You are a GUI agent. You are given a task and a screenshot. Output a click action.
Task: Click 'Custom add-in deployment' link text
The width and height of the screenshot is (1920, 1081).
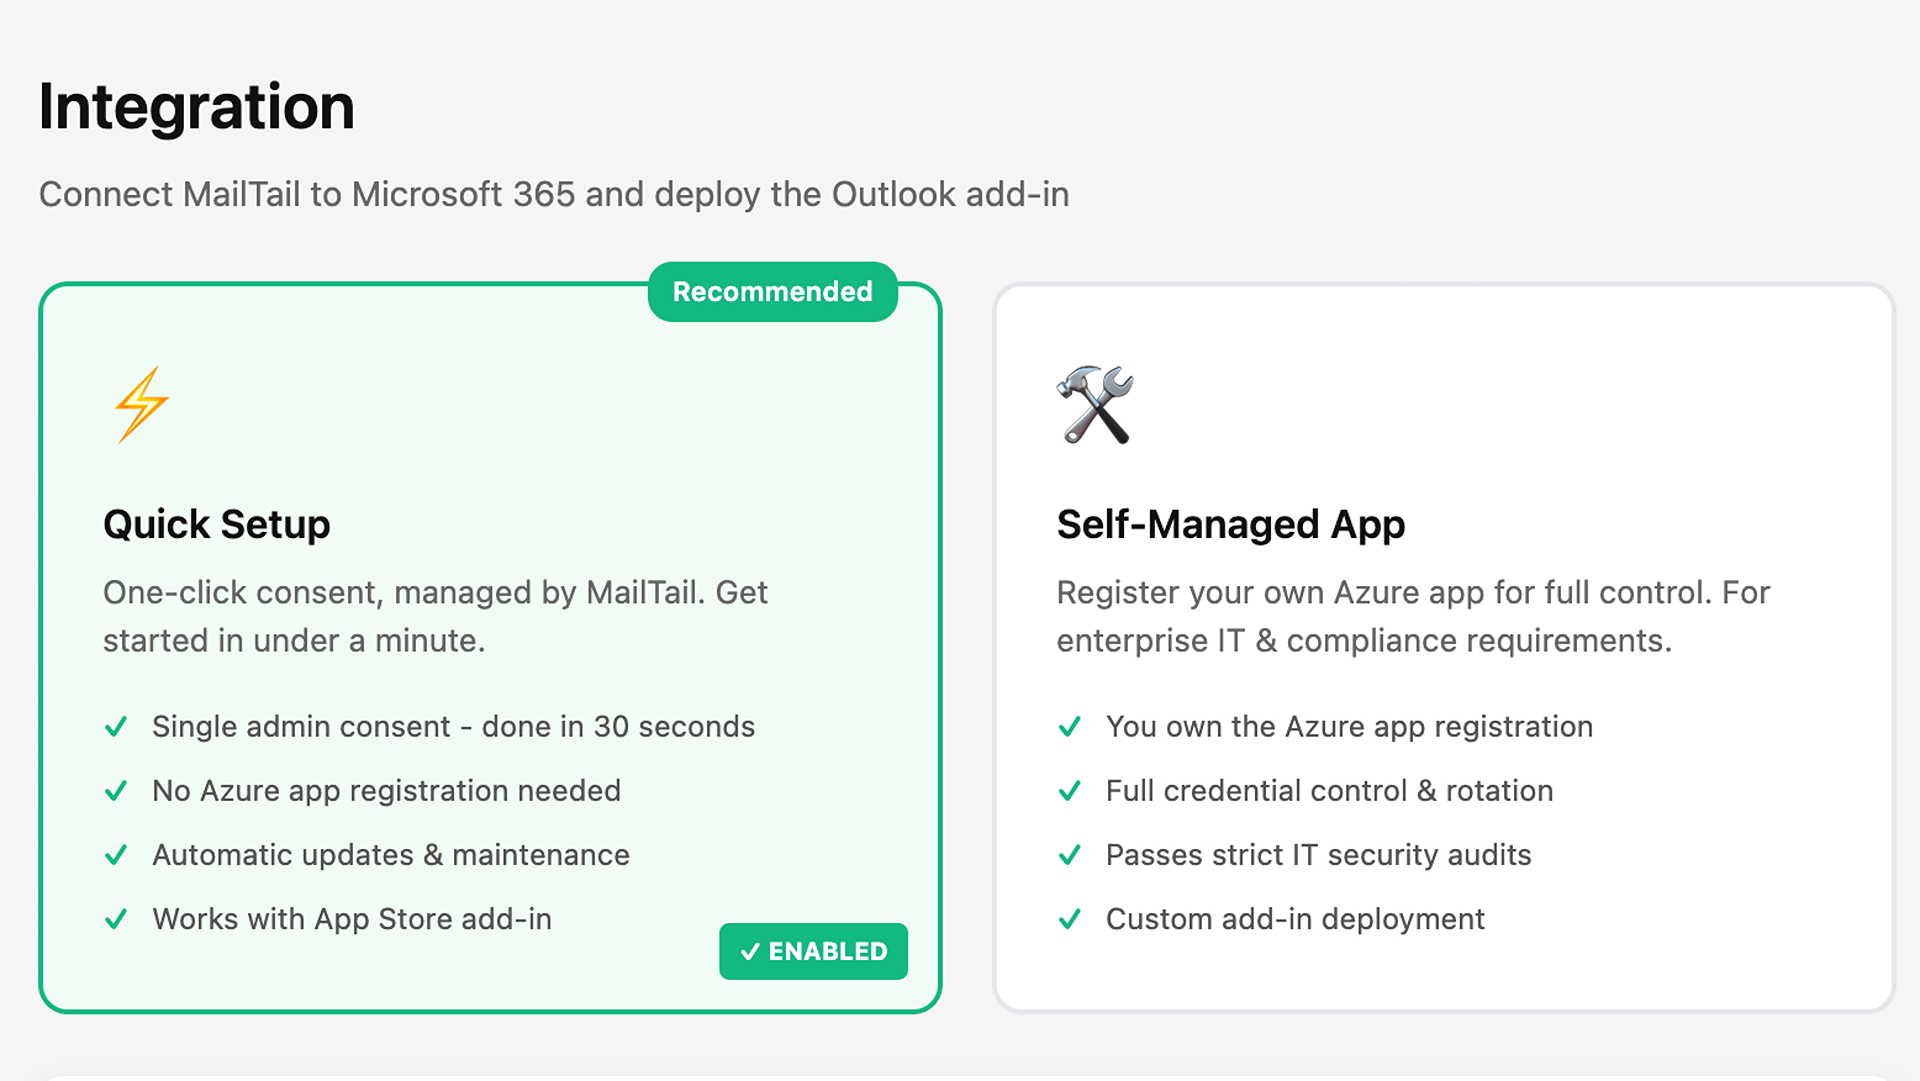coord(1294,919)
